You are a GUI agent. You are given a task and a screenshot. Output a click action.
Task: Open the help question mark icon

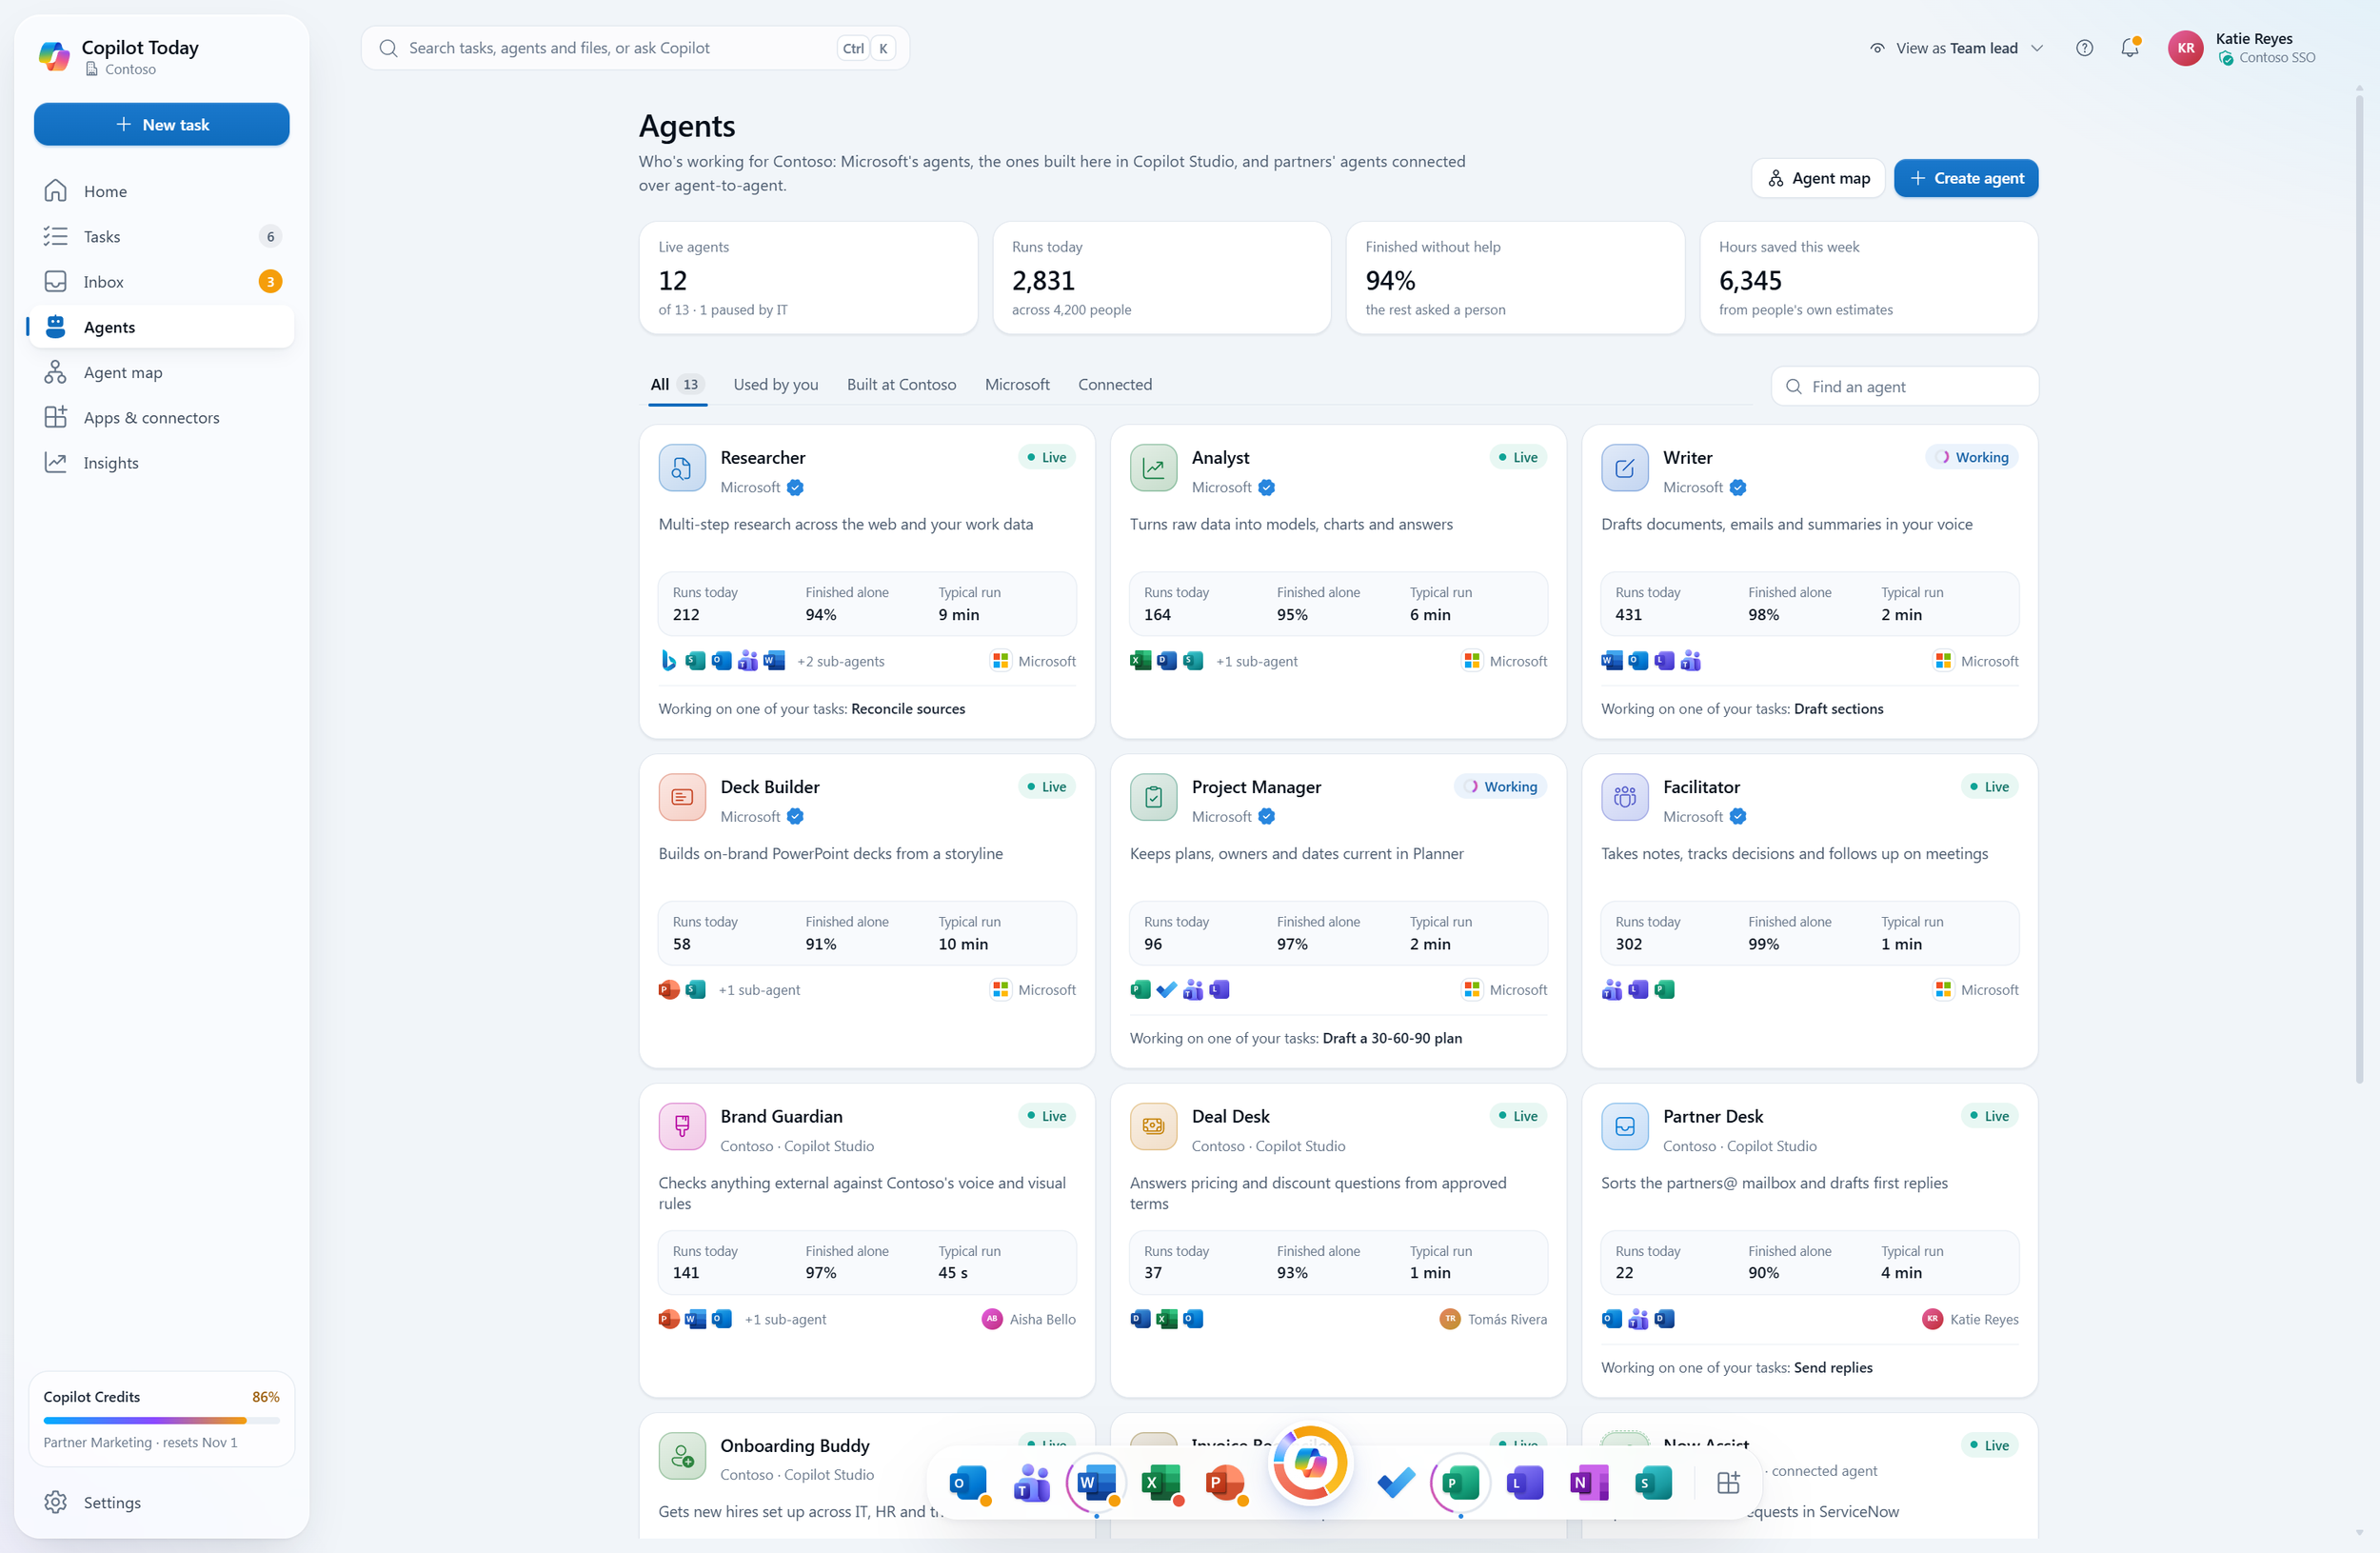tap(2084, 48)
